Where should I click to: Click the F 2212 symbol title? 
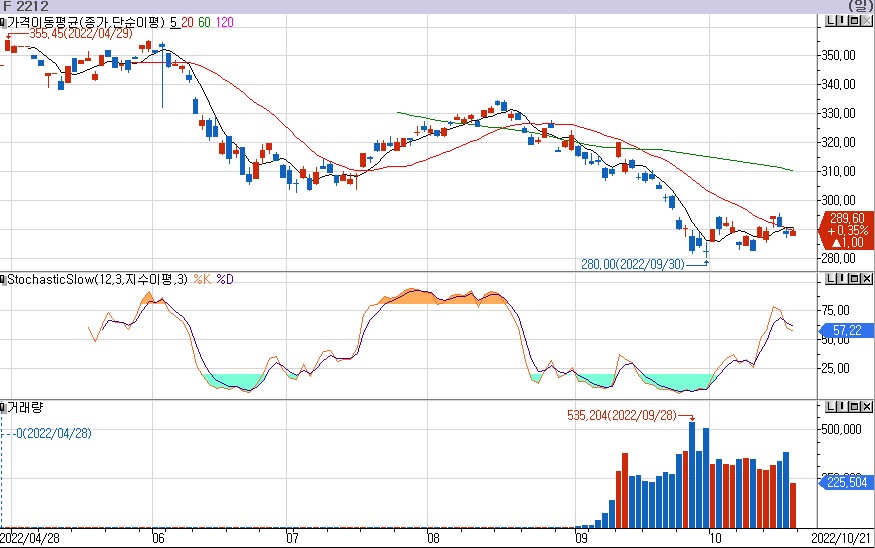pos(26,6)
